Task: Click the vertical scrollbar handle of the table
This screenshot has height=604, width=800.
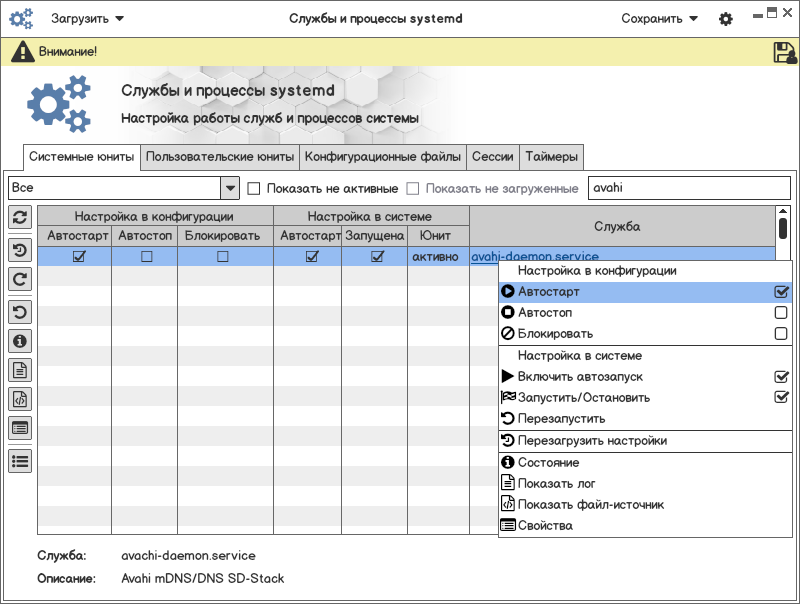Action: (x=783, y=227)
